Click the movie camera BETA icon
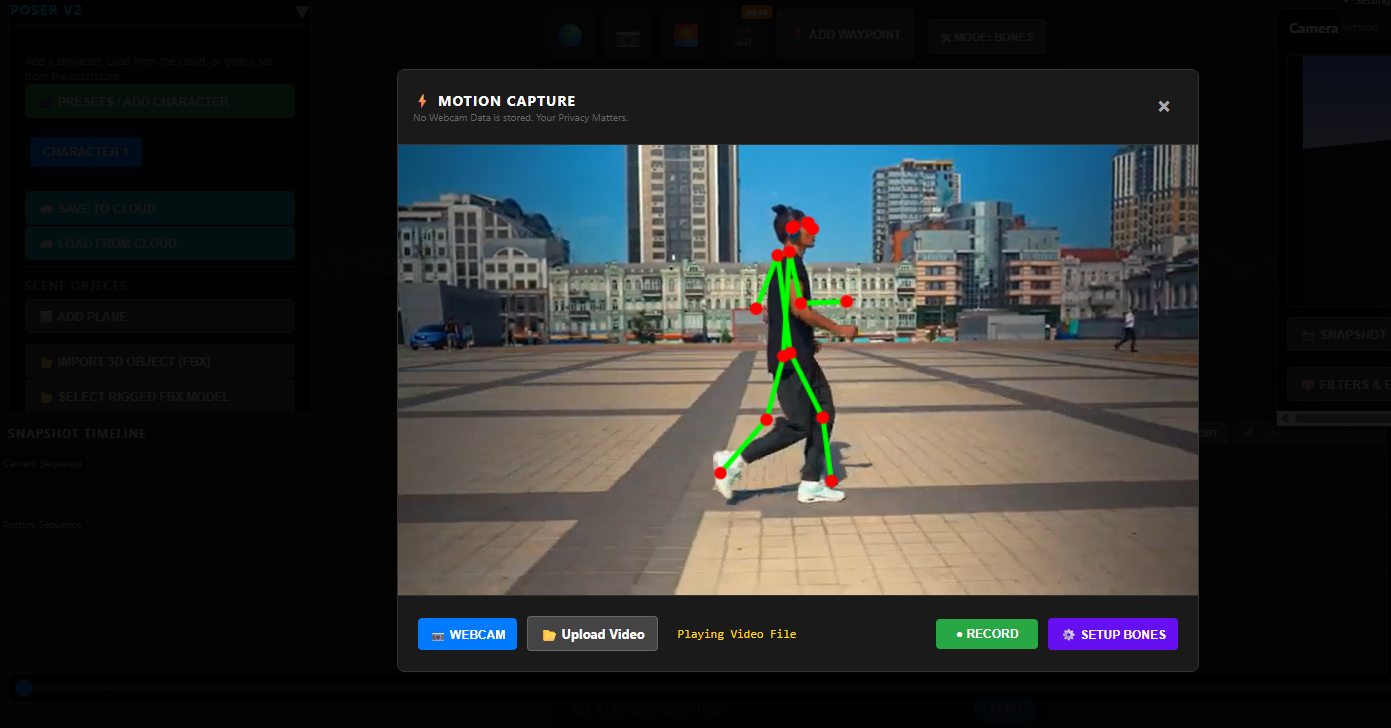Screen dimensions: 1391x728 (x=743, y=38)
